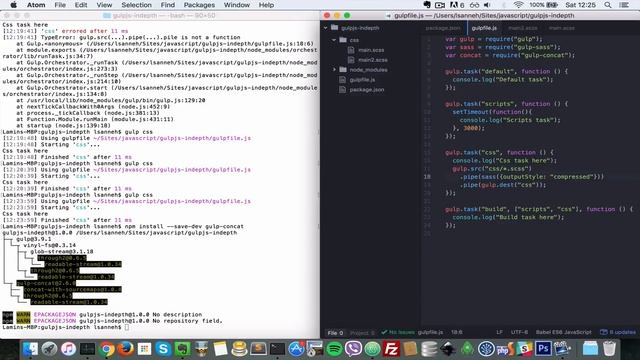Open the Atom application menu
This screenshot has width=640, height=360.
click(x=36, y=5)
